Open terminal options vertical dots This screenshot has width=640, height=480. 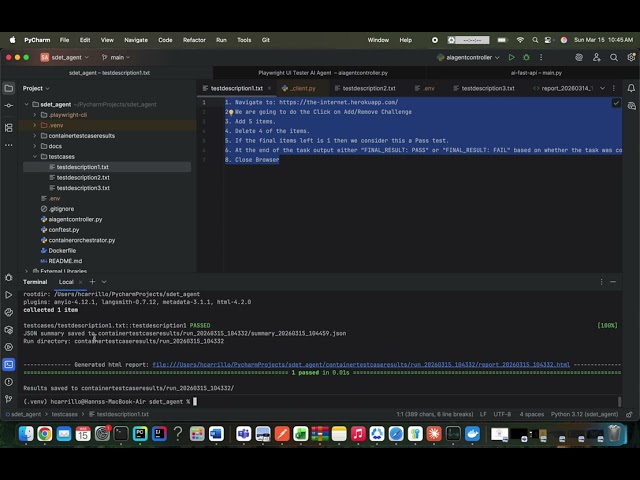(601, 282)
